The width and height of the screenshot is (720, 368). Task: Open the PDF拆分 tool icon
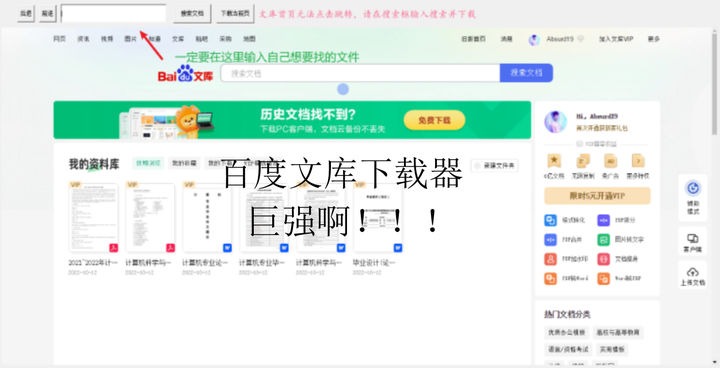click(x=603, y=221)
